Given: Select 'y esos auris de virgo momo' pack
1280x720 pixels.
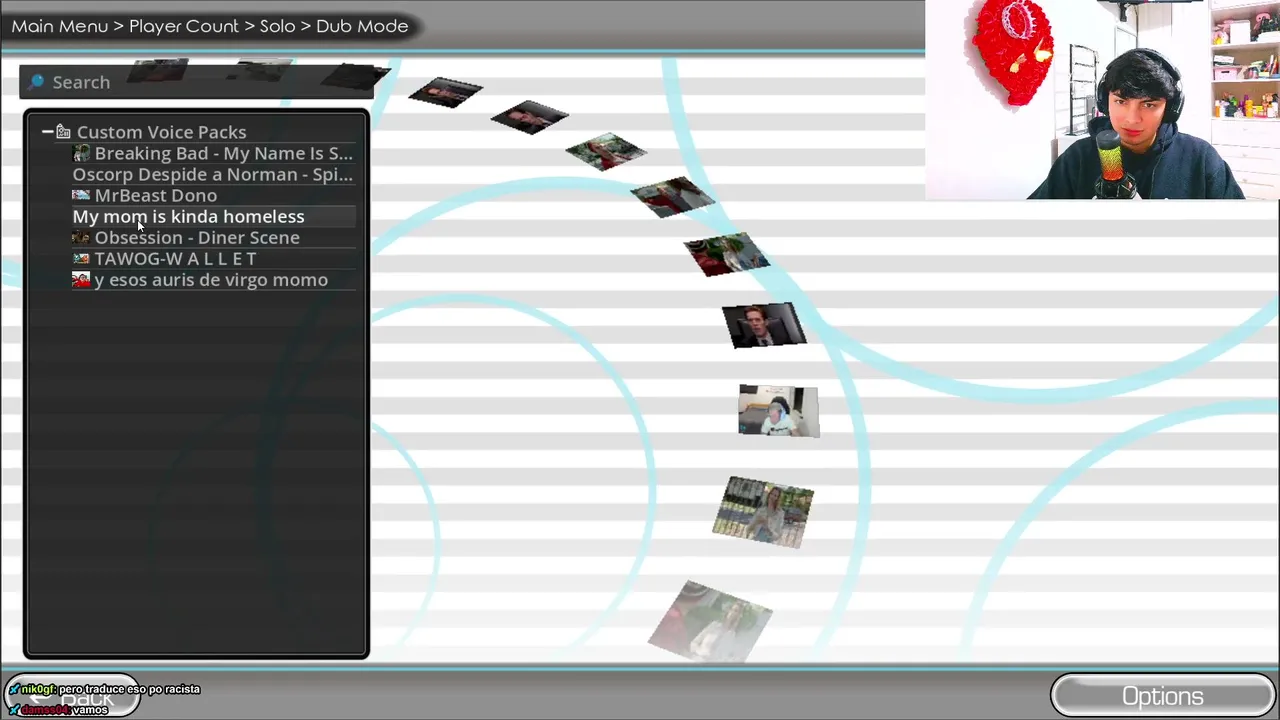Looking at the screenshot, I should (213, 280).
